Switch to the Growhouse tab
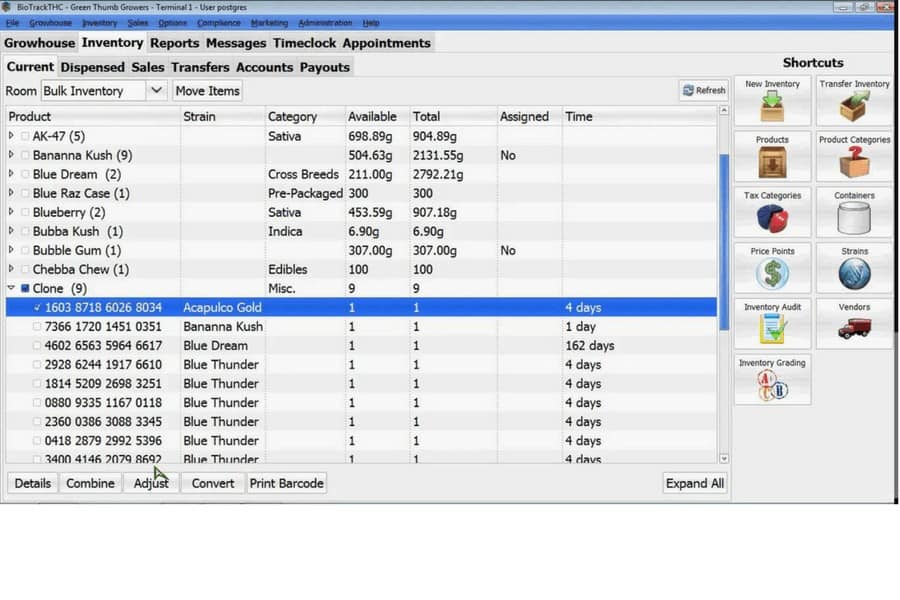Viewport: 900px width, 600px height. [x=40, y=43]
